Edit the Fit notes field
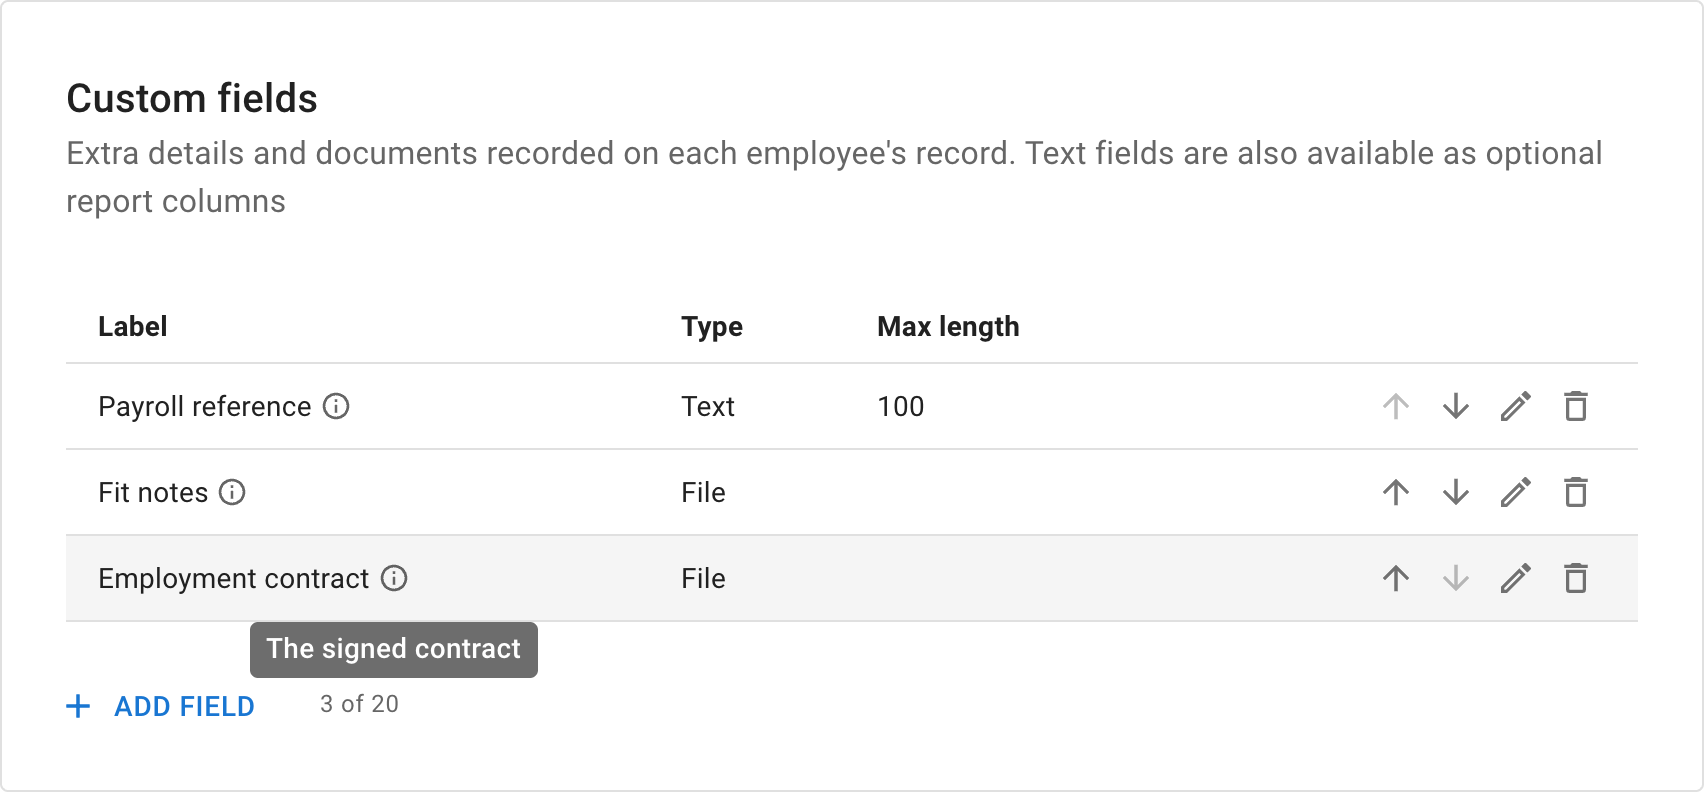Image resolution: width=1704 pixels, height=792 pixels. tap(1516, 492)
